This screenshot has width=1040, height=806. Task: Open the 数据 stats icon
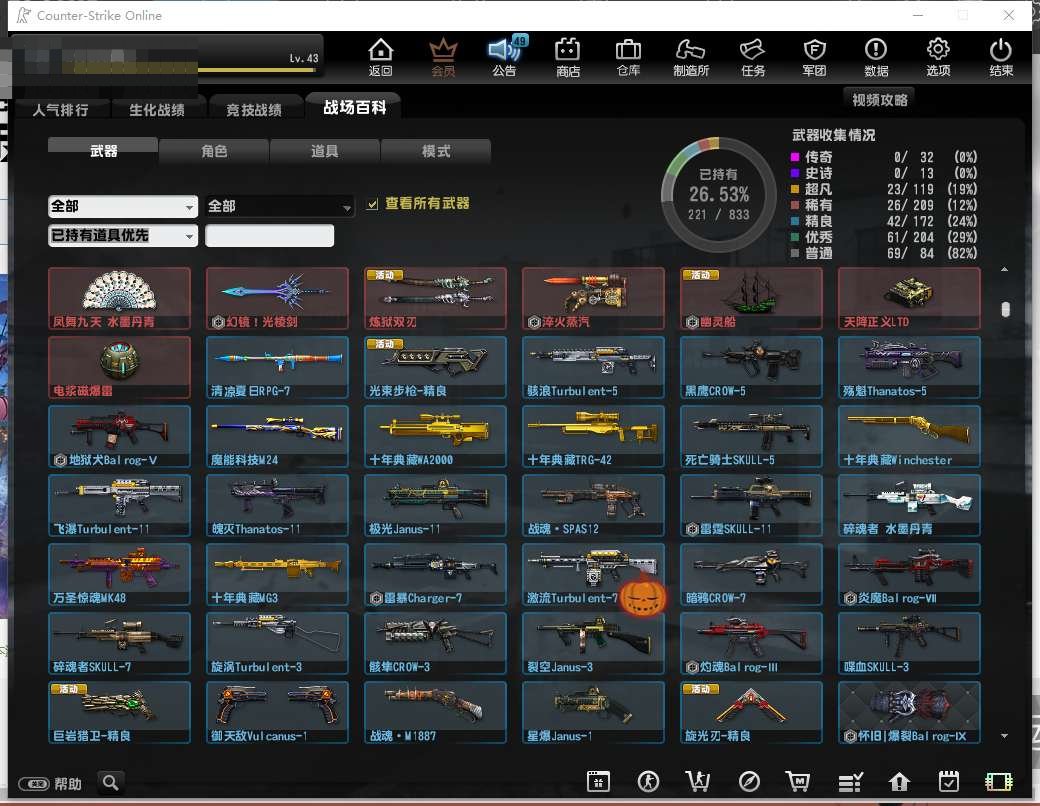[x=876, y=57]
